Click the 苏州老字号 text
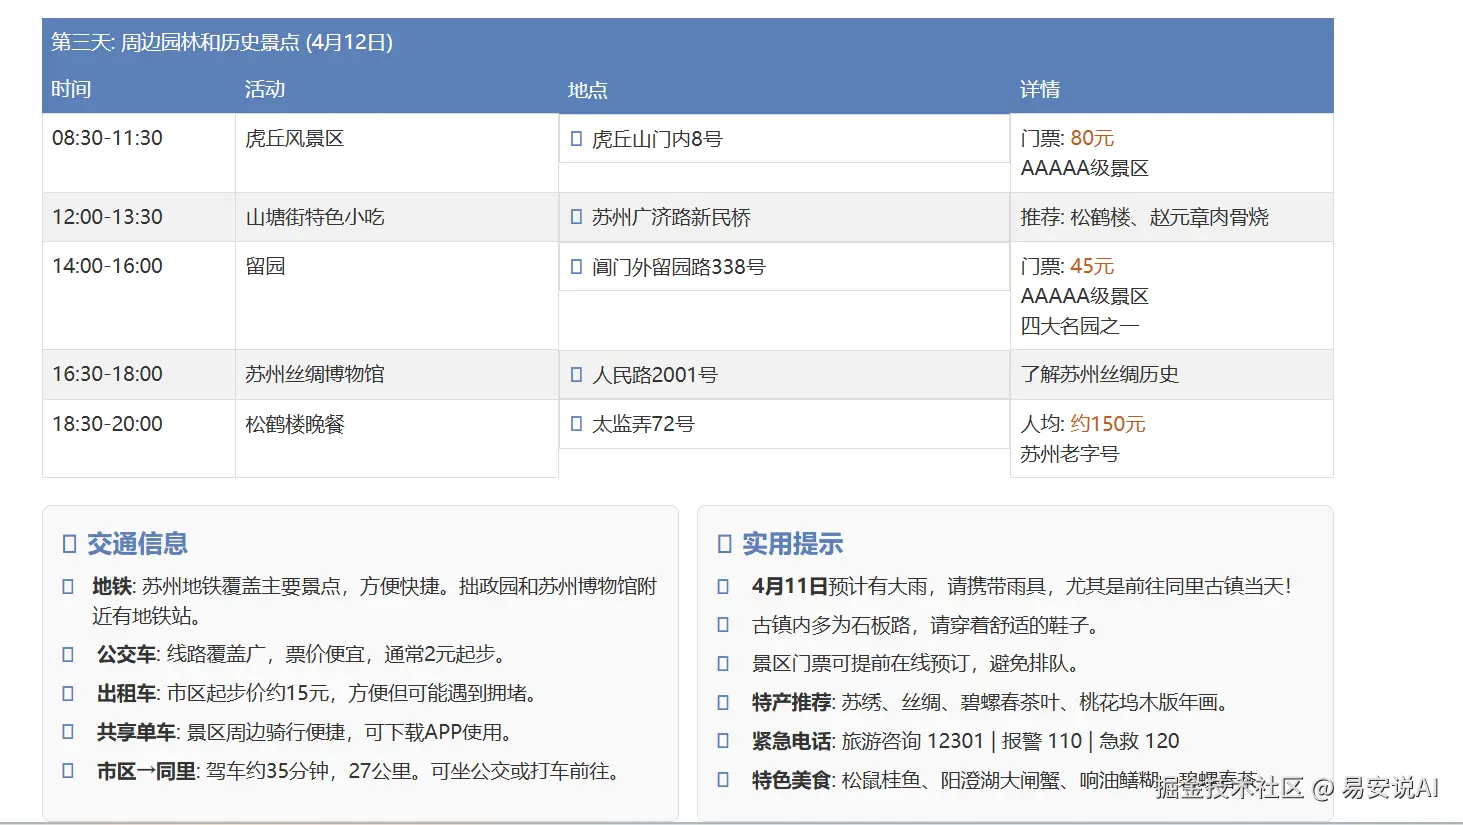The height and width of the screenshot is (825, 1463). click(1070, 454)
